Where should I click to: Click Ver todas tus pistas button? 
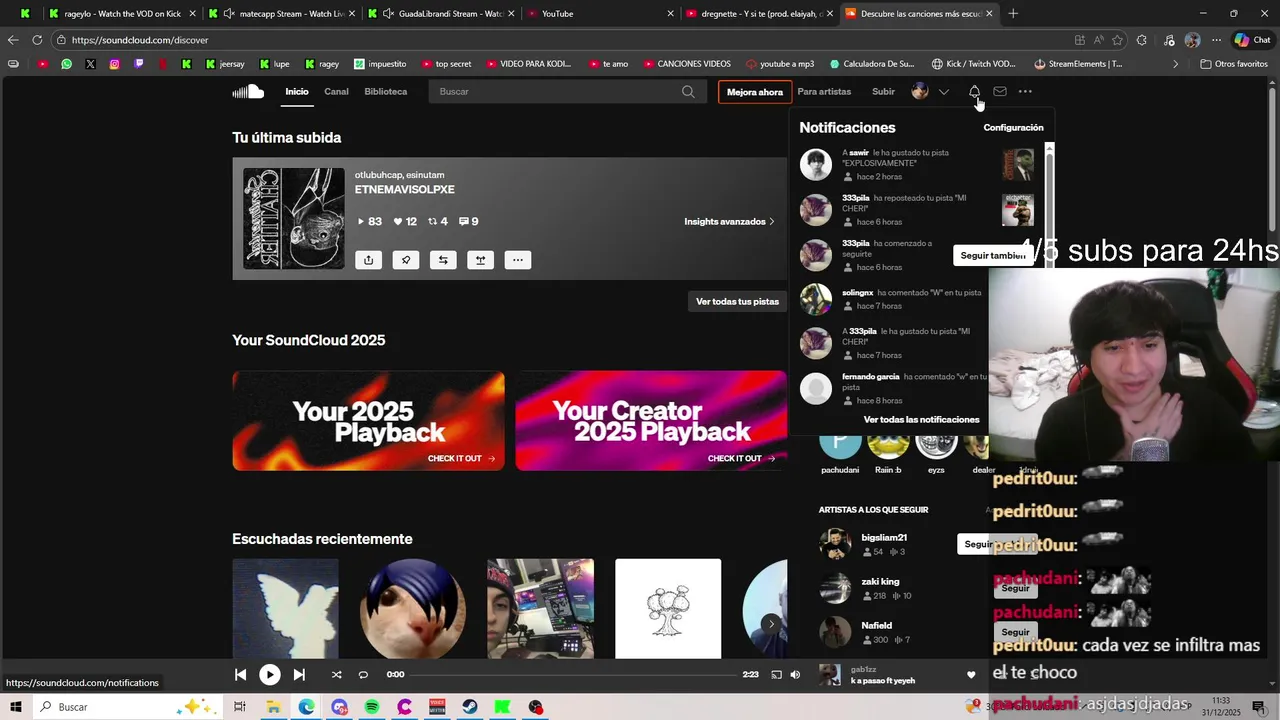[x=737, y=301]
